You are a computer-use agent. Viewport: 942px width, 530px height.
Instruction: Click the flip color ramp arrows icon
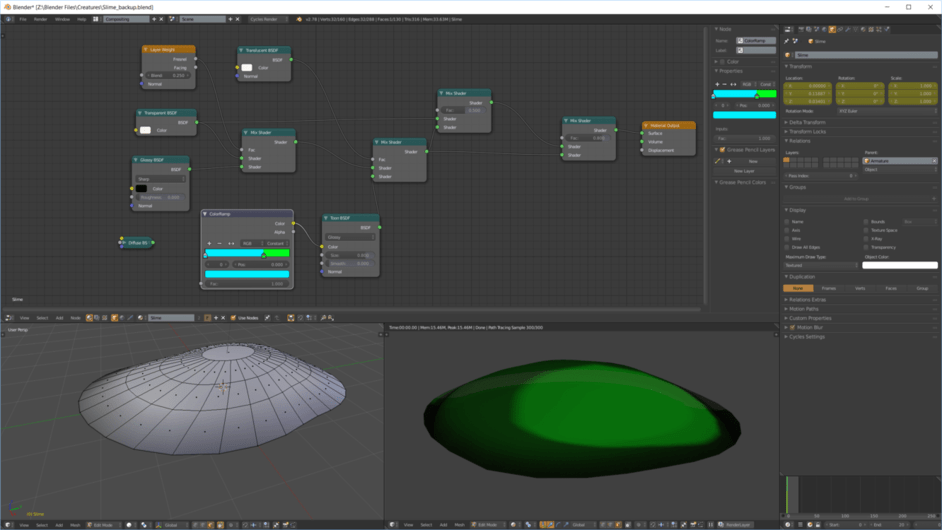231,243
